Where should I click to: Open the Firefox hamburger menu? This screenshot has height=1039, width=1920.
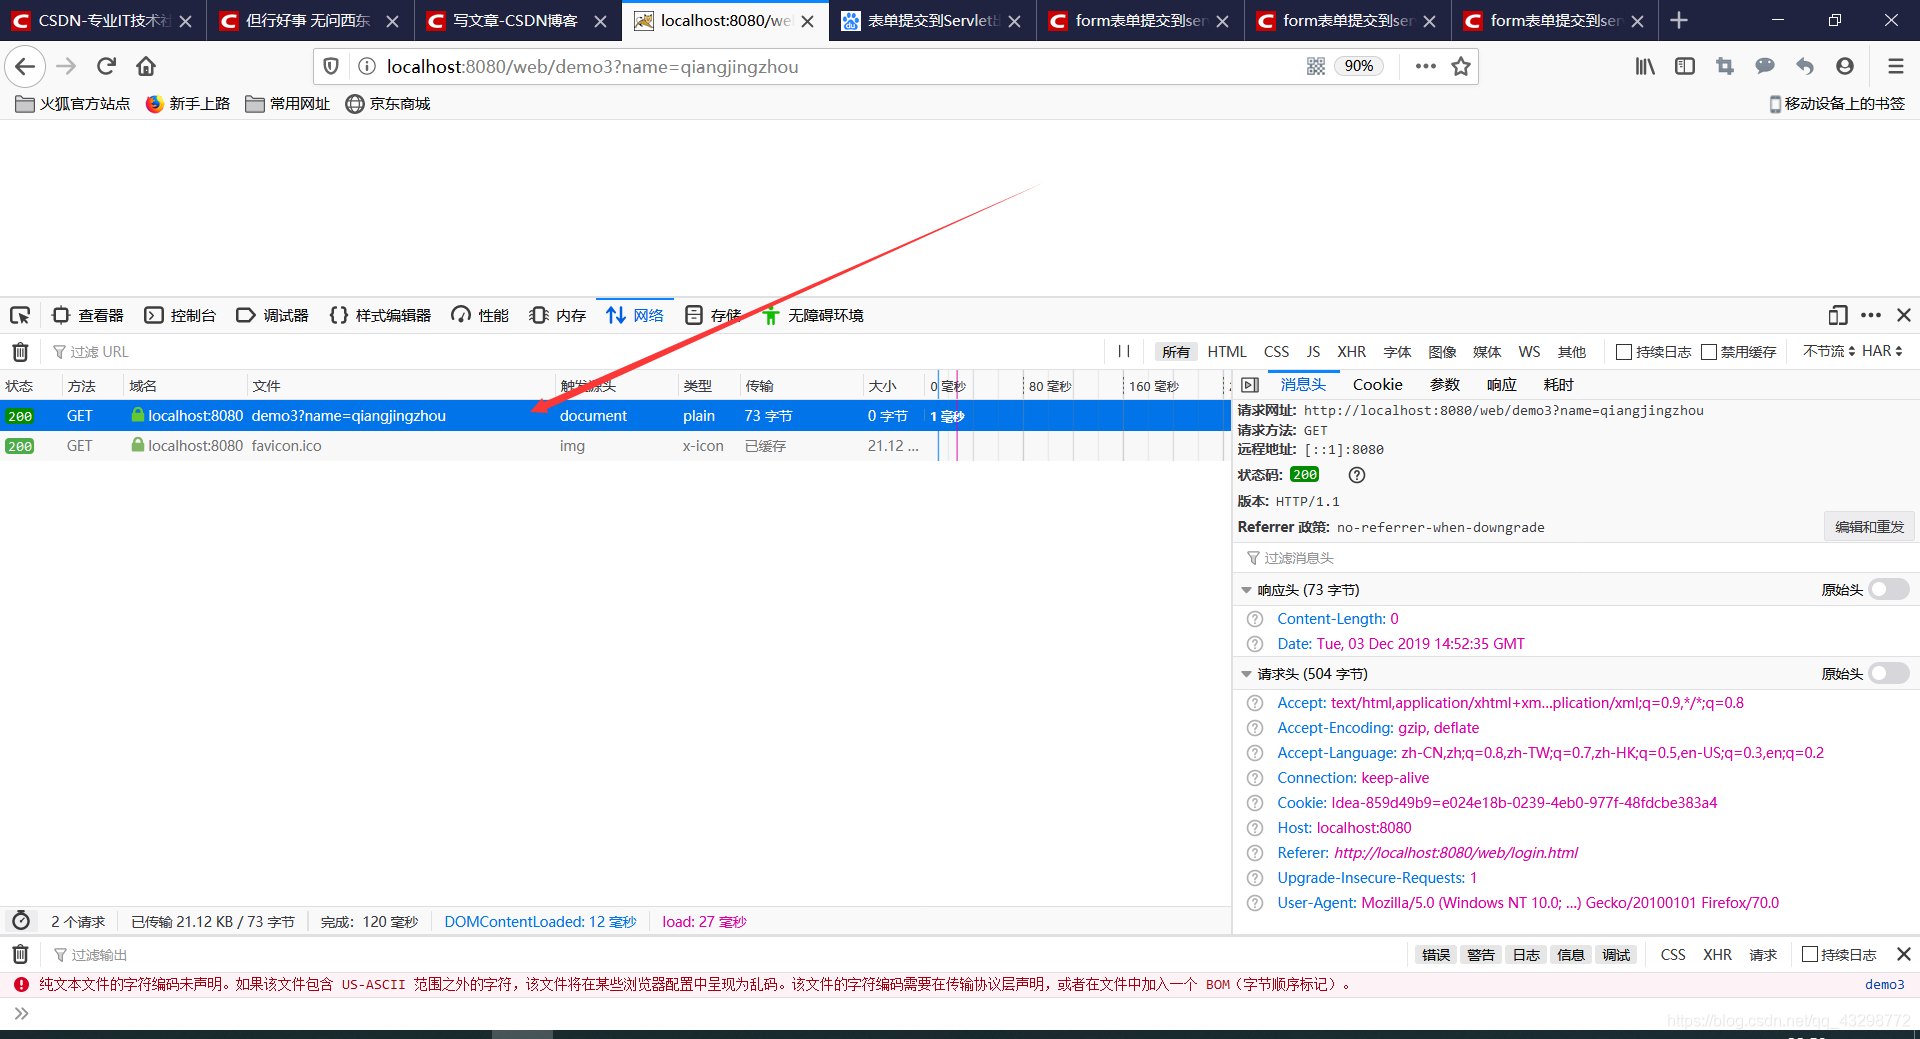[x=1895, y=66]
